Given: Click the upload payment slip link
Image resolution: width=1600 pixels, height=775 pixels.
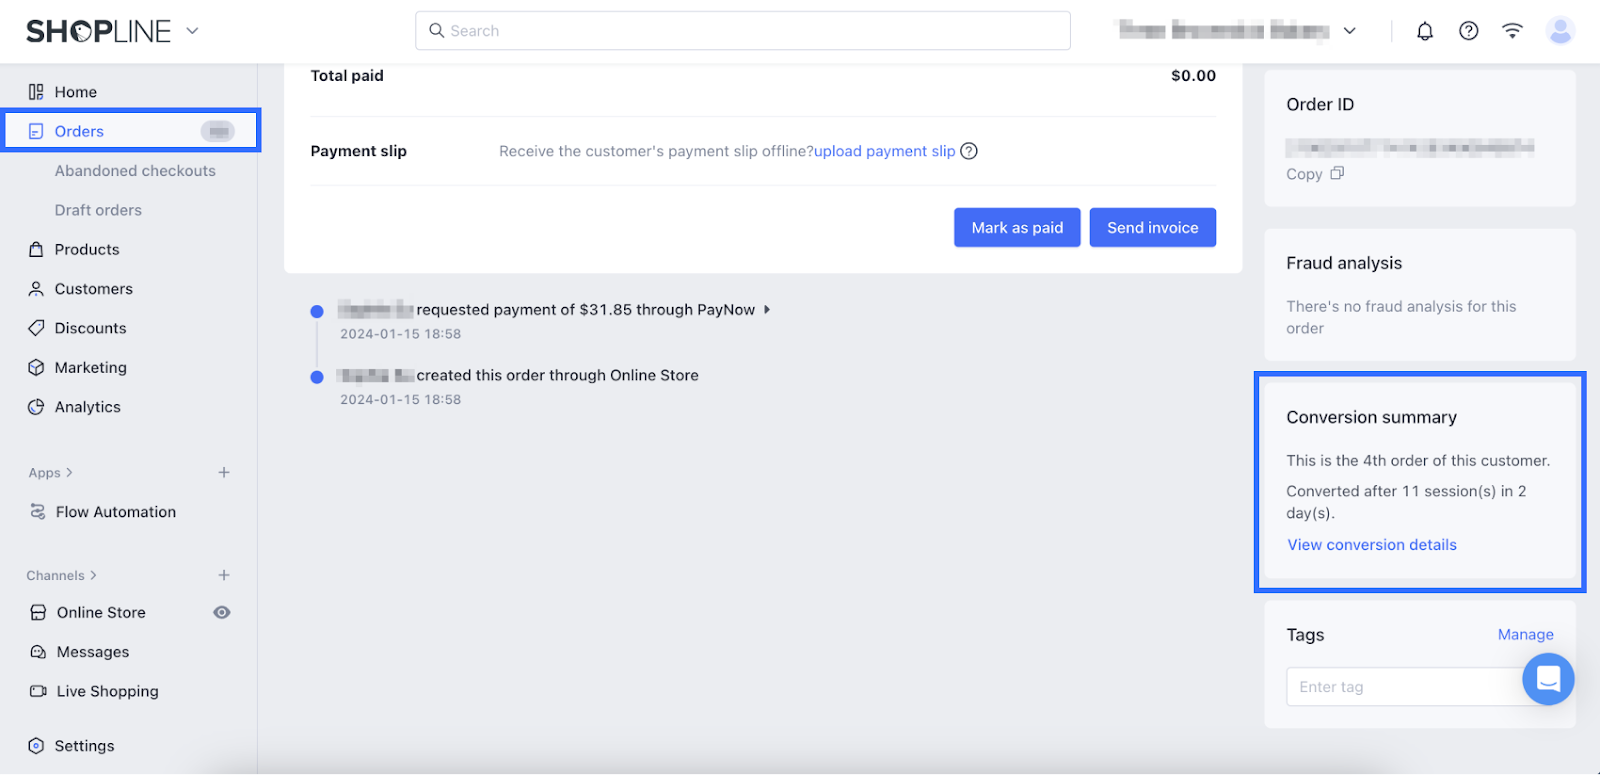Looking at the screenshot, I should pos(884,151).
